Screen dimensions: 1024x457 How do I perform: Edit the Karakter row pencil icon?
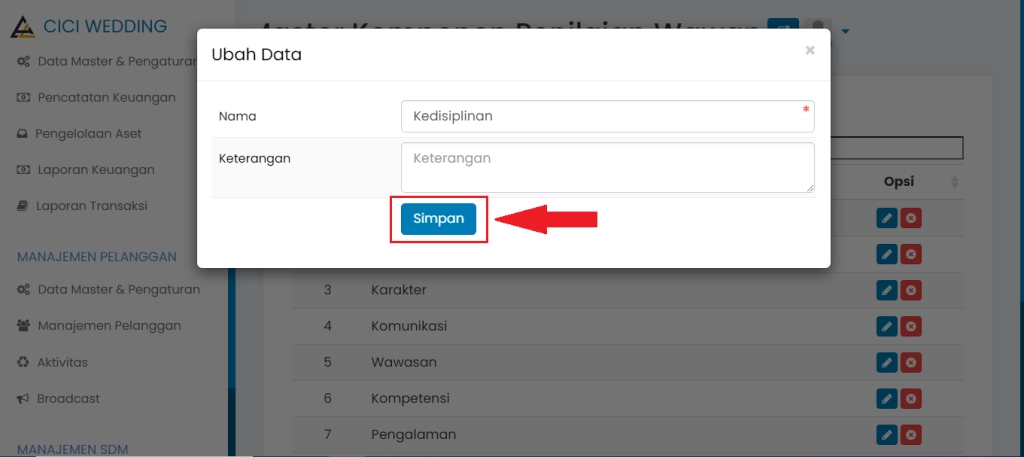(886, 290)
